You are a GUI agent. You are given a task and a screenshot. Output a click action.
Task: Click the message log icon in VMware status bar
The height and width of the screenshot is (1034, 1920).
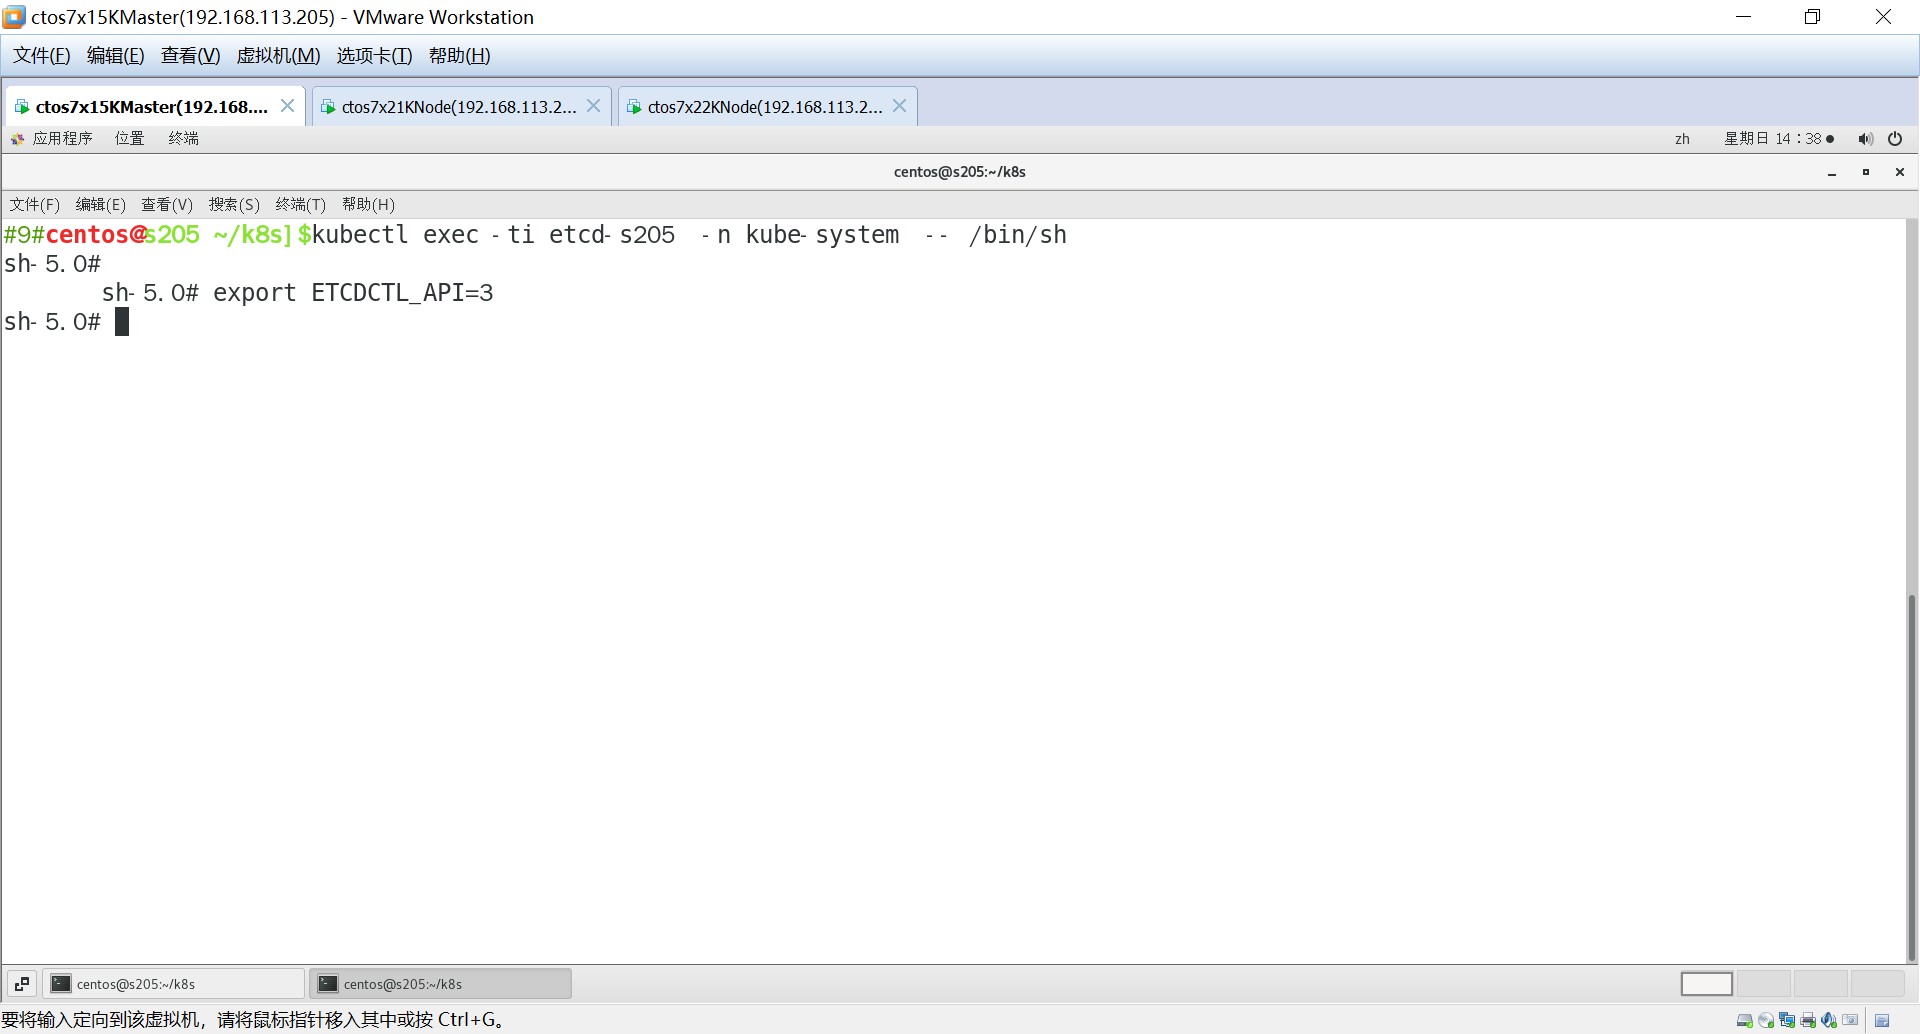[x=1882, y=1020]
